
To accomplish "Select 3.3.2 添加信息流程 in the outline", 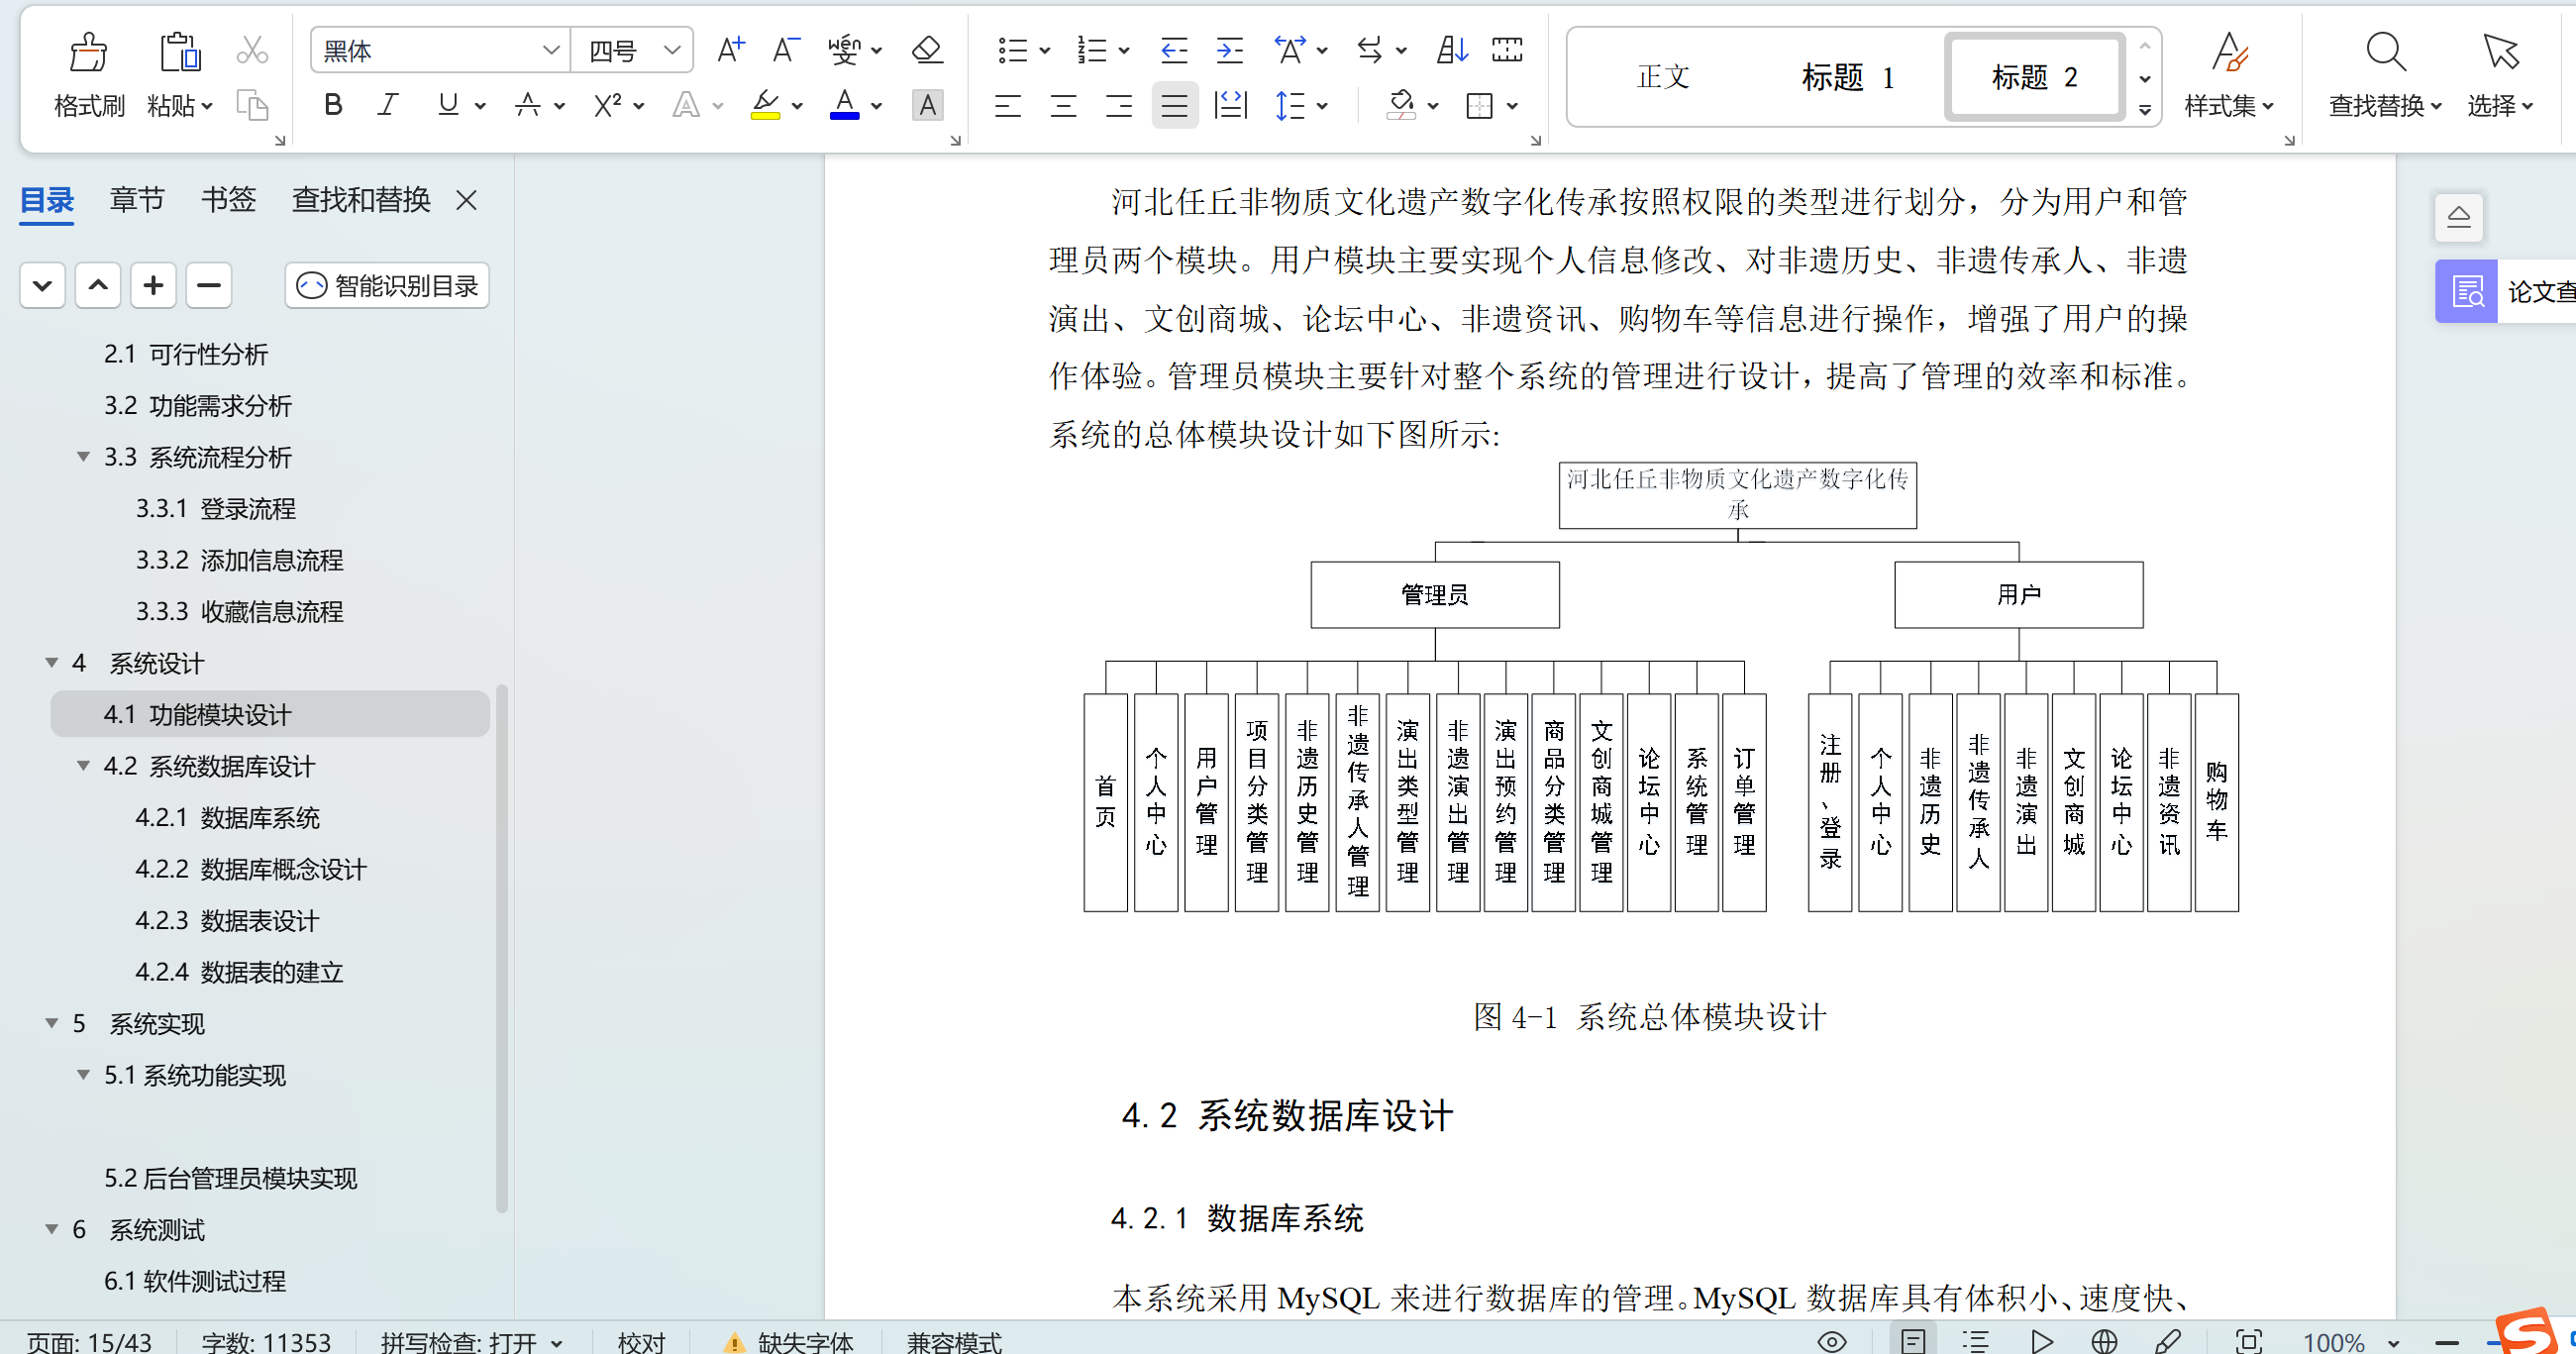I will tap(240, 560).
